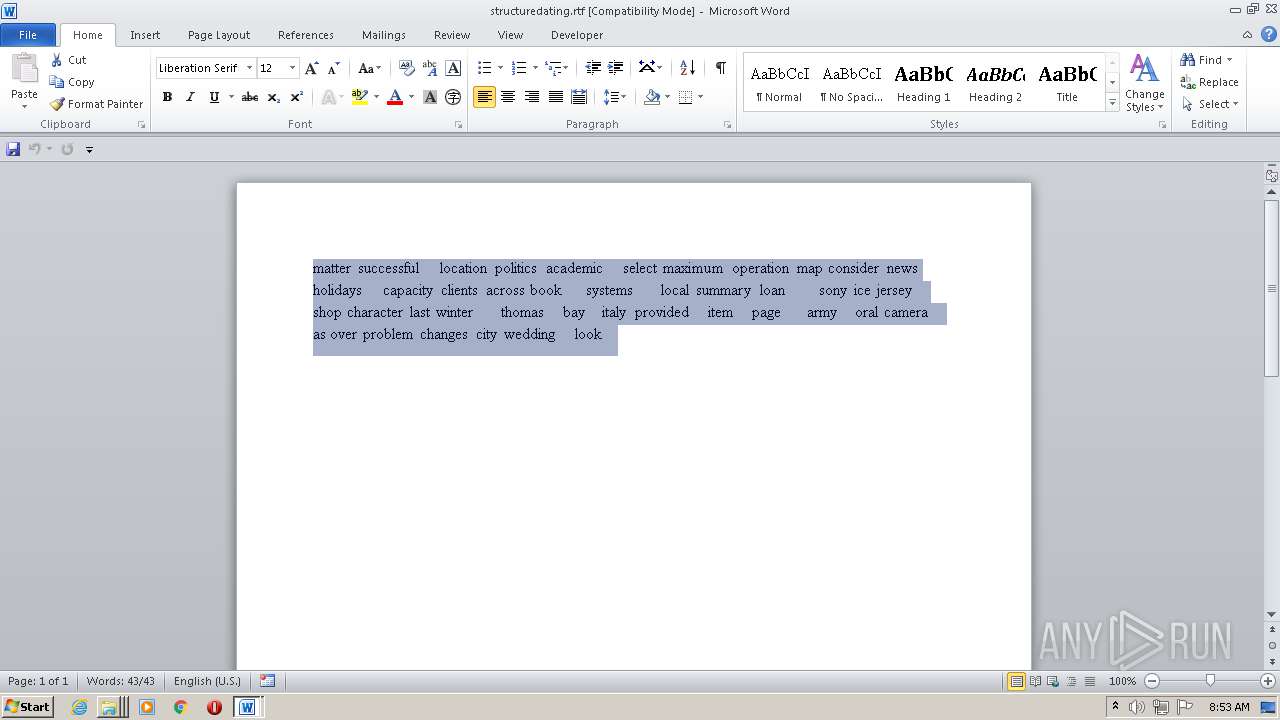The height and width of the screenshot is (720, 1280).
Task: Open the font name dropdown
Action: 249,68
